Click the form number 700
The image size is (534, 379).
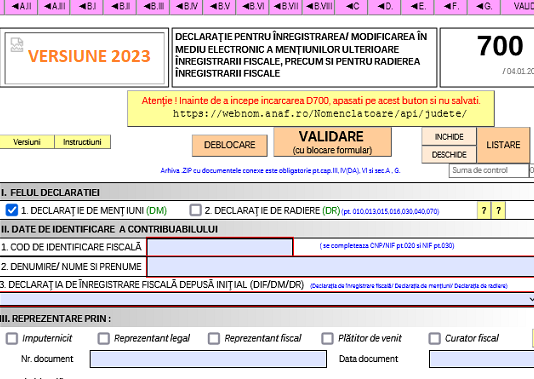click(x=500, y=46)
